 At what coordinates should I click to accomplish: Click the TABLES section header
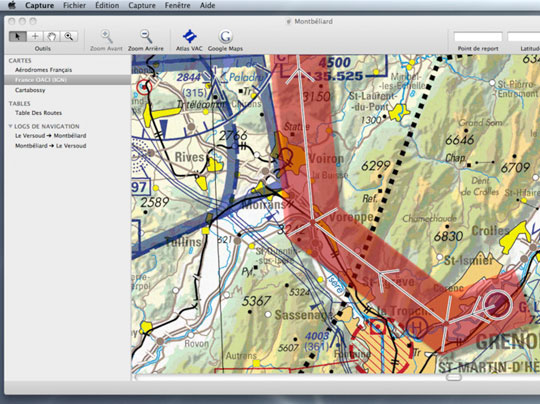pos(20,104)
